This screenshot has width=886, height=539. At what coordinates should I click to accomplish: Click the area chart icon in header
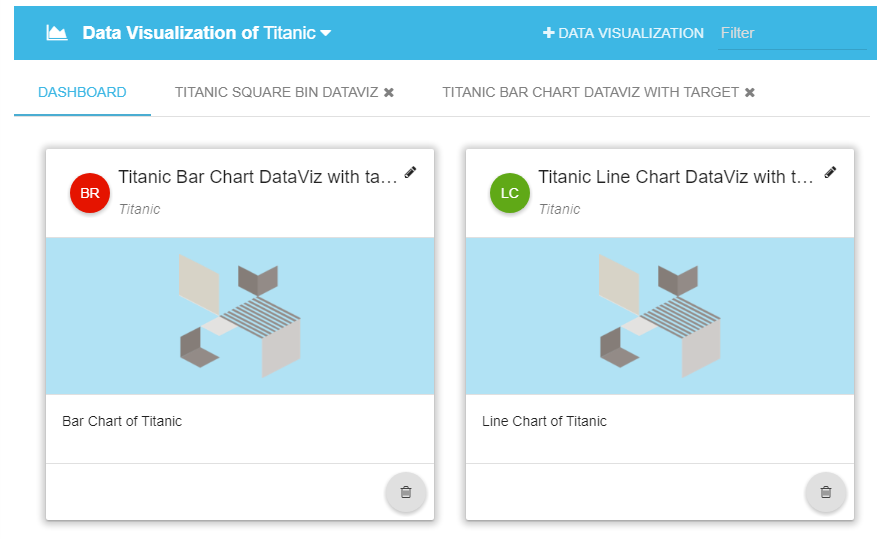57,33
